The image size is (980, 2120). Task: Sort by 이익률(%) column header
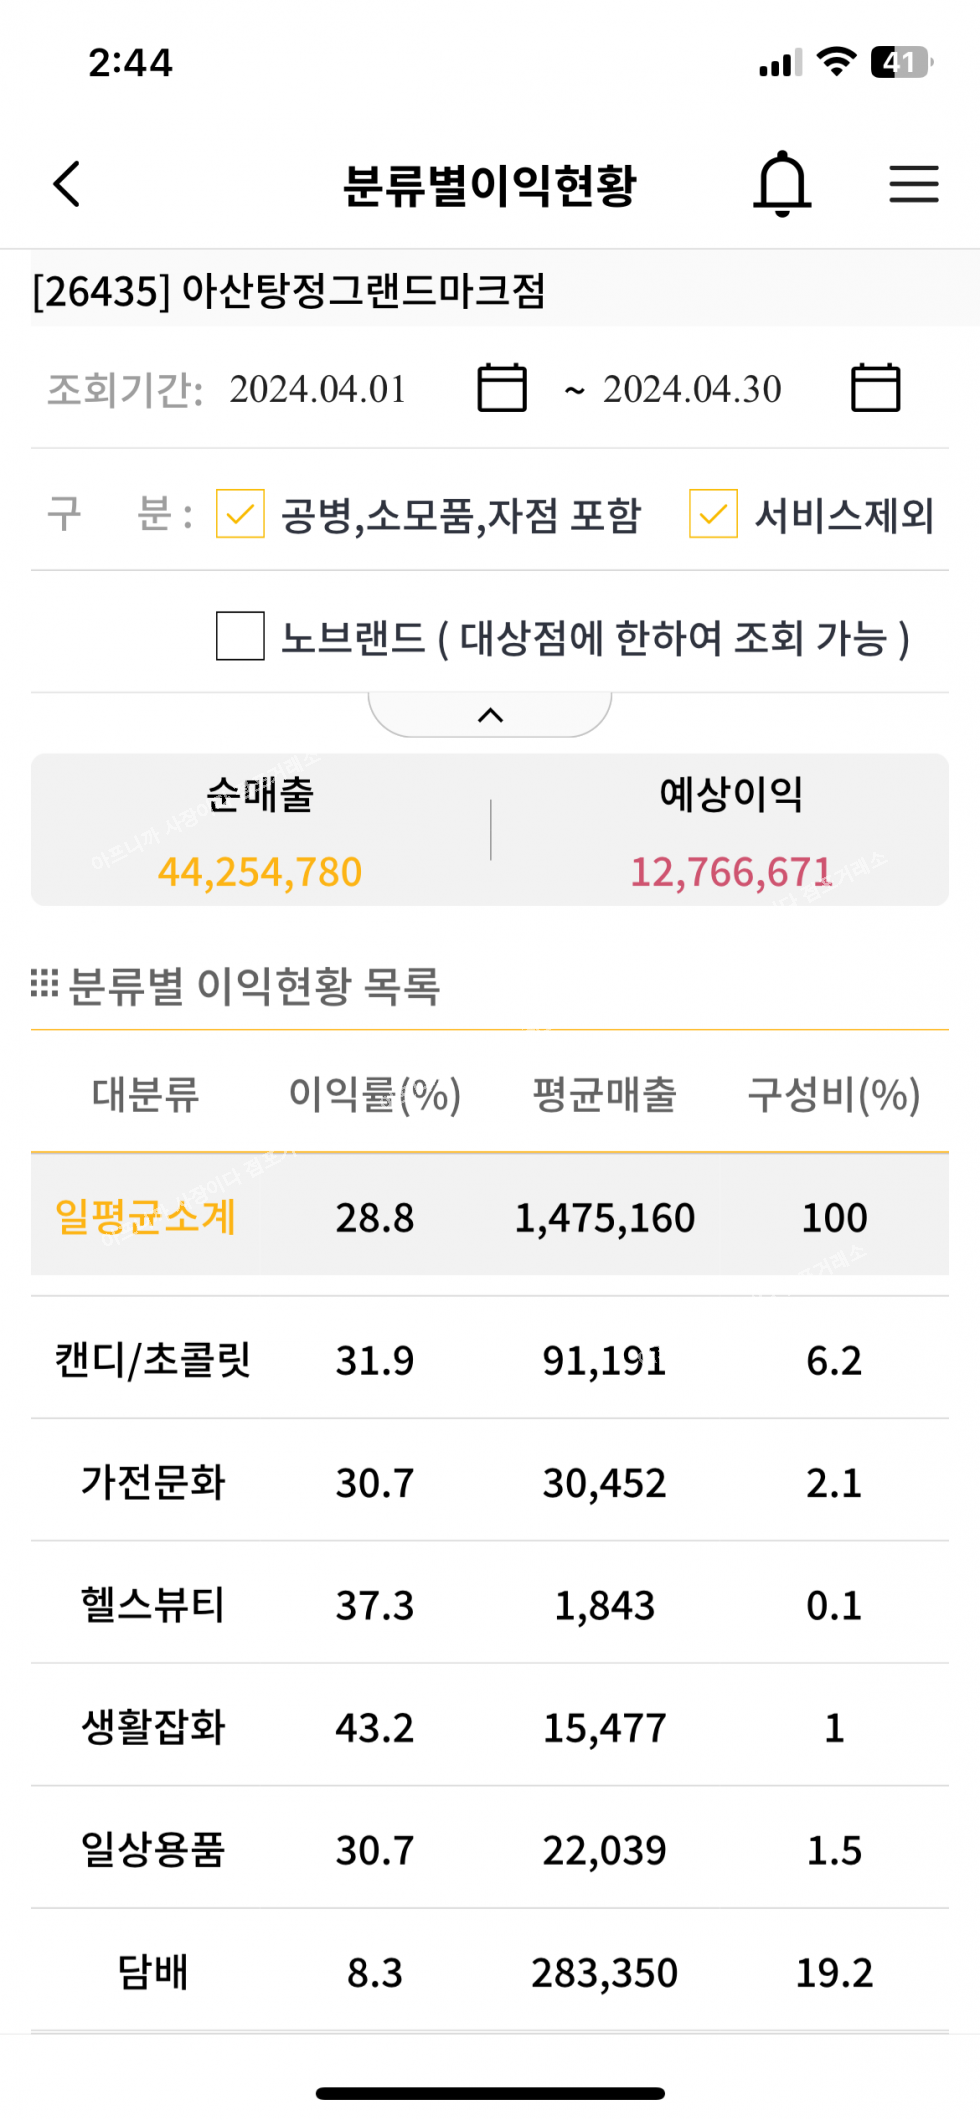coord(374,1094)
